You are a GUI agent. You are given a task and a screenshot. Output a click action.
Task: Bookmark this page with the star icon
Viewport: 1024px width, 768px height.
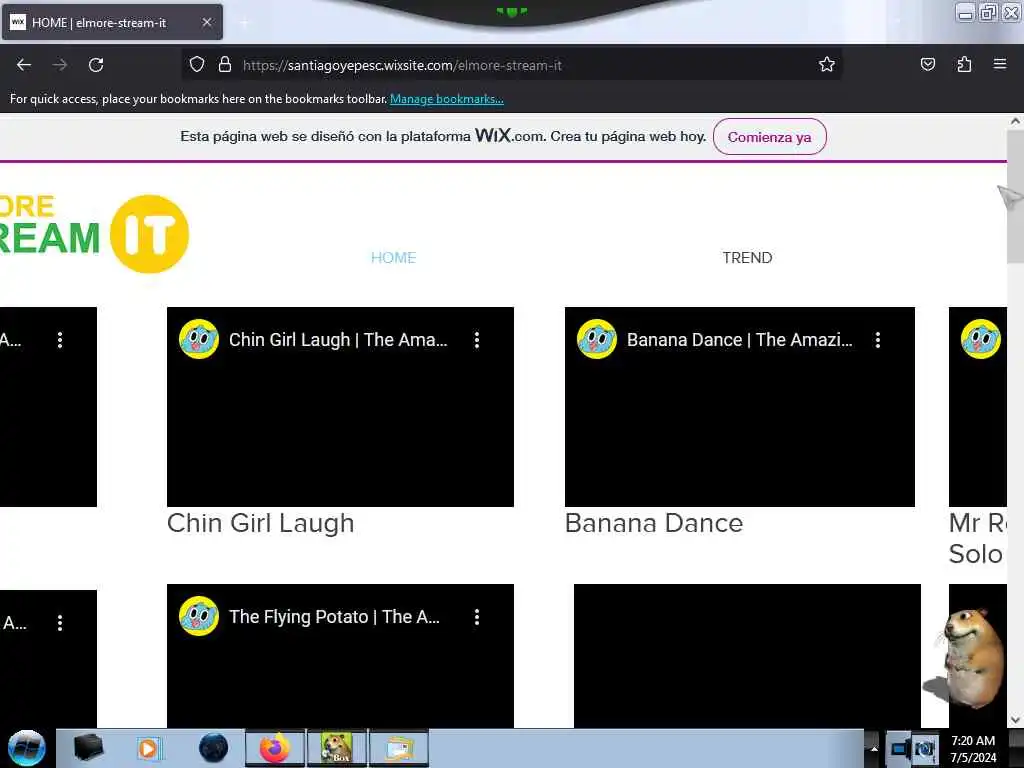(x=827, y=64)
